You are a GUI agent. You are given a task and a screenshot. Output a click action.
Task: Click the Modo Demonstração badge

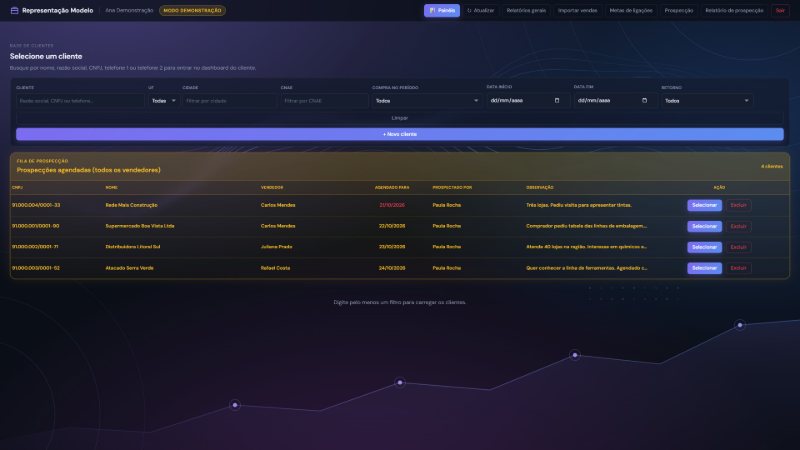coord(192,10)
